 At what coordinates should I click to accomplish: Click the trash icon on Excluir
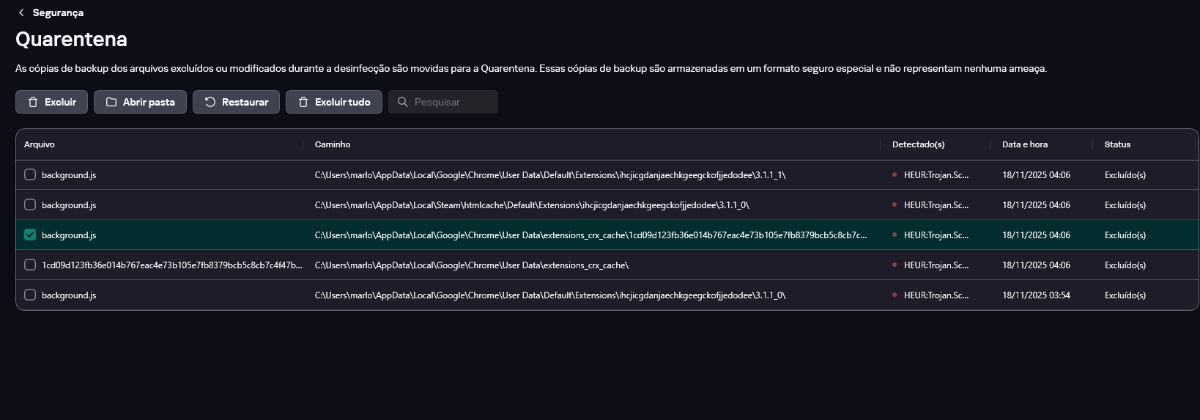[x=33, y=102]
